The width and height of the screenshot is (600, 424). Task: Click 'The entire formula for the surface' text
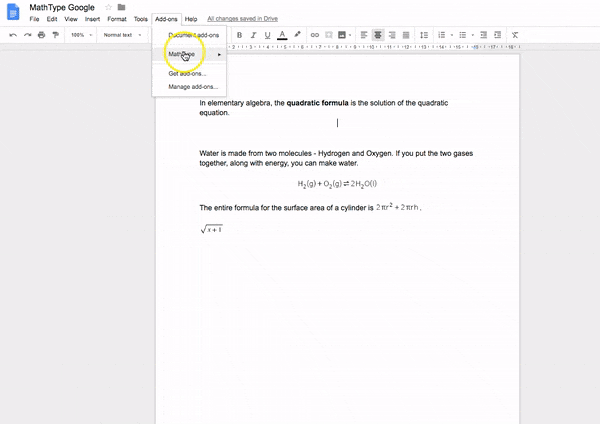pyautogui.click(x=286, y=208)
